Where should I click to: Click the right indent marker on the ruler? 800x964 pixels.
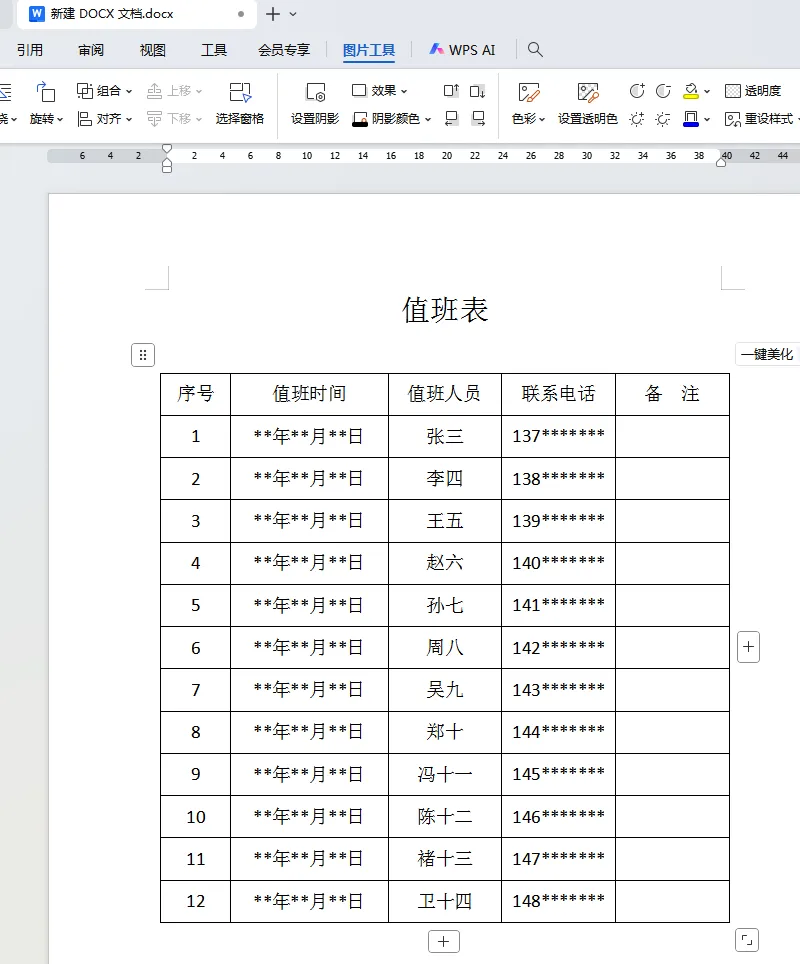click(x=721, y=162)
